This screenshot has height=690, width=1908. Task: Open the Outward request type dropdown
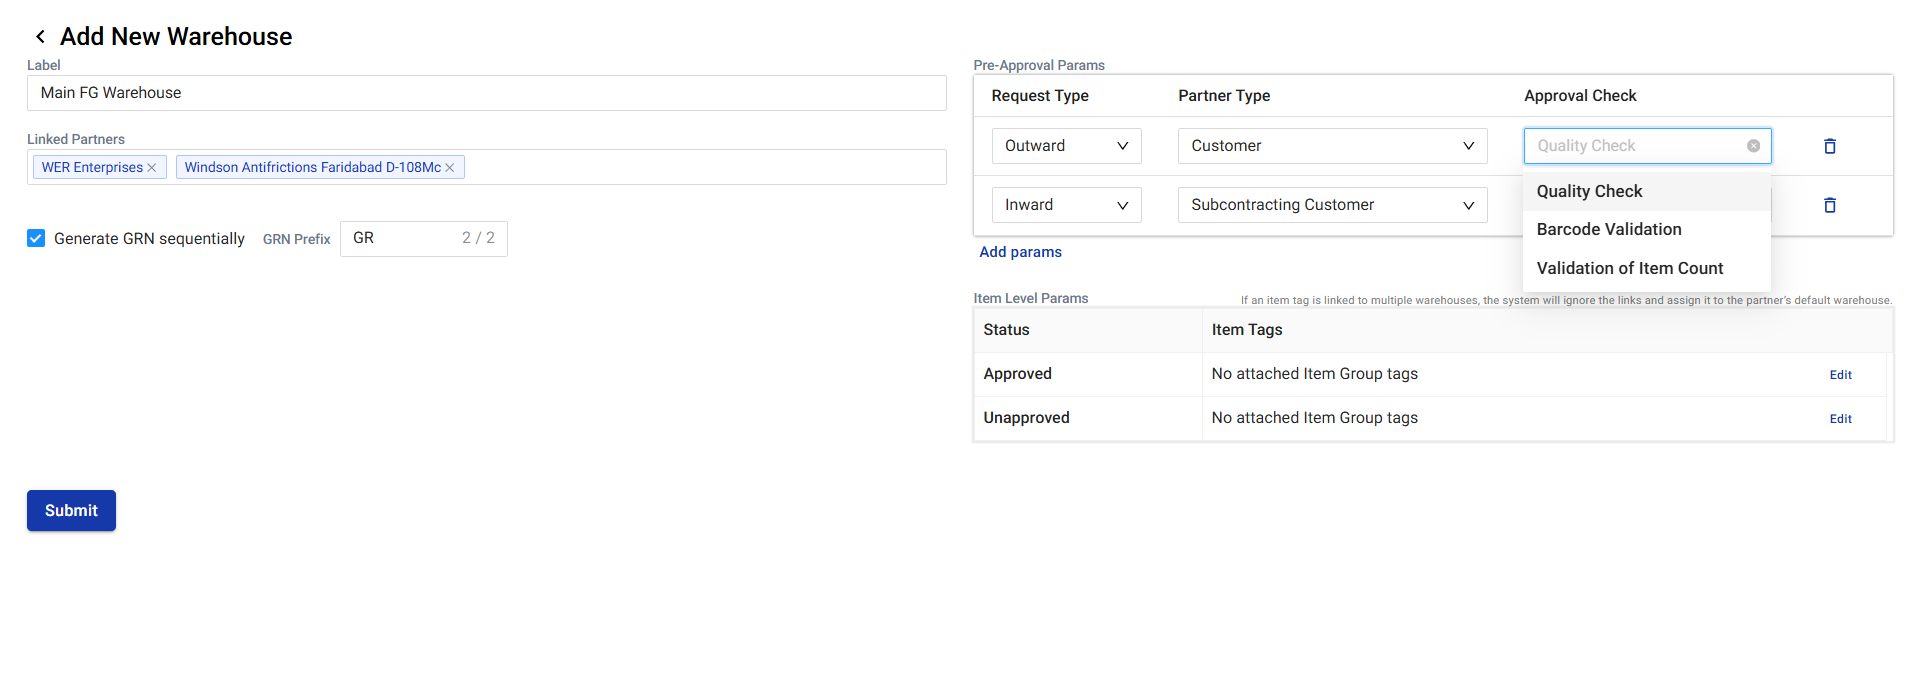1066,146
